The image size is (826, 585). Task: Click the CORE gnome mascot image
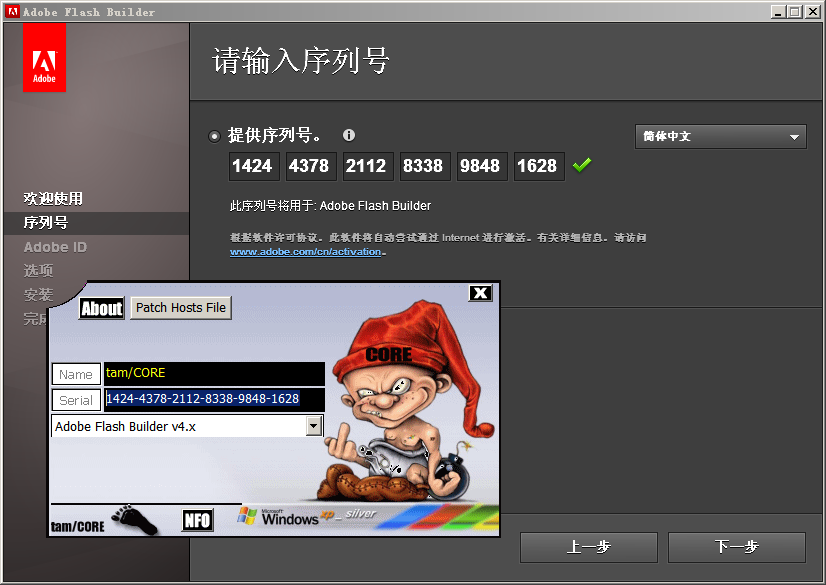pyautogui.click(x=406, y=400)
